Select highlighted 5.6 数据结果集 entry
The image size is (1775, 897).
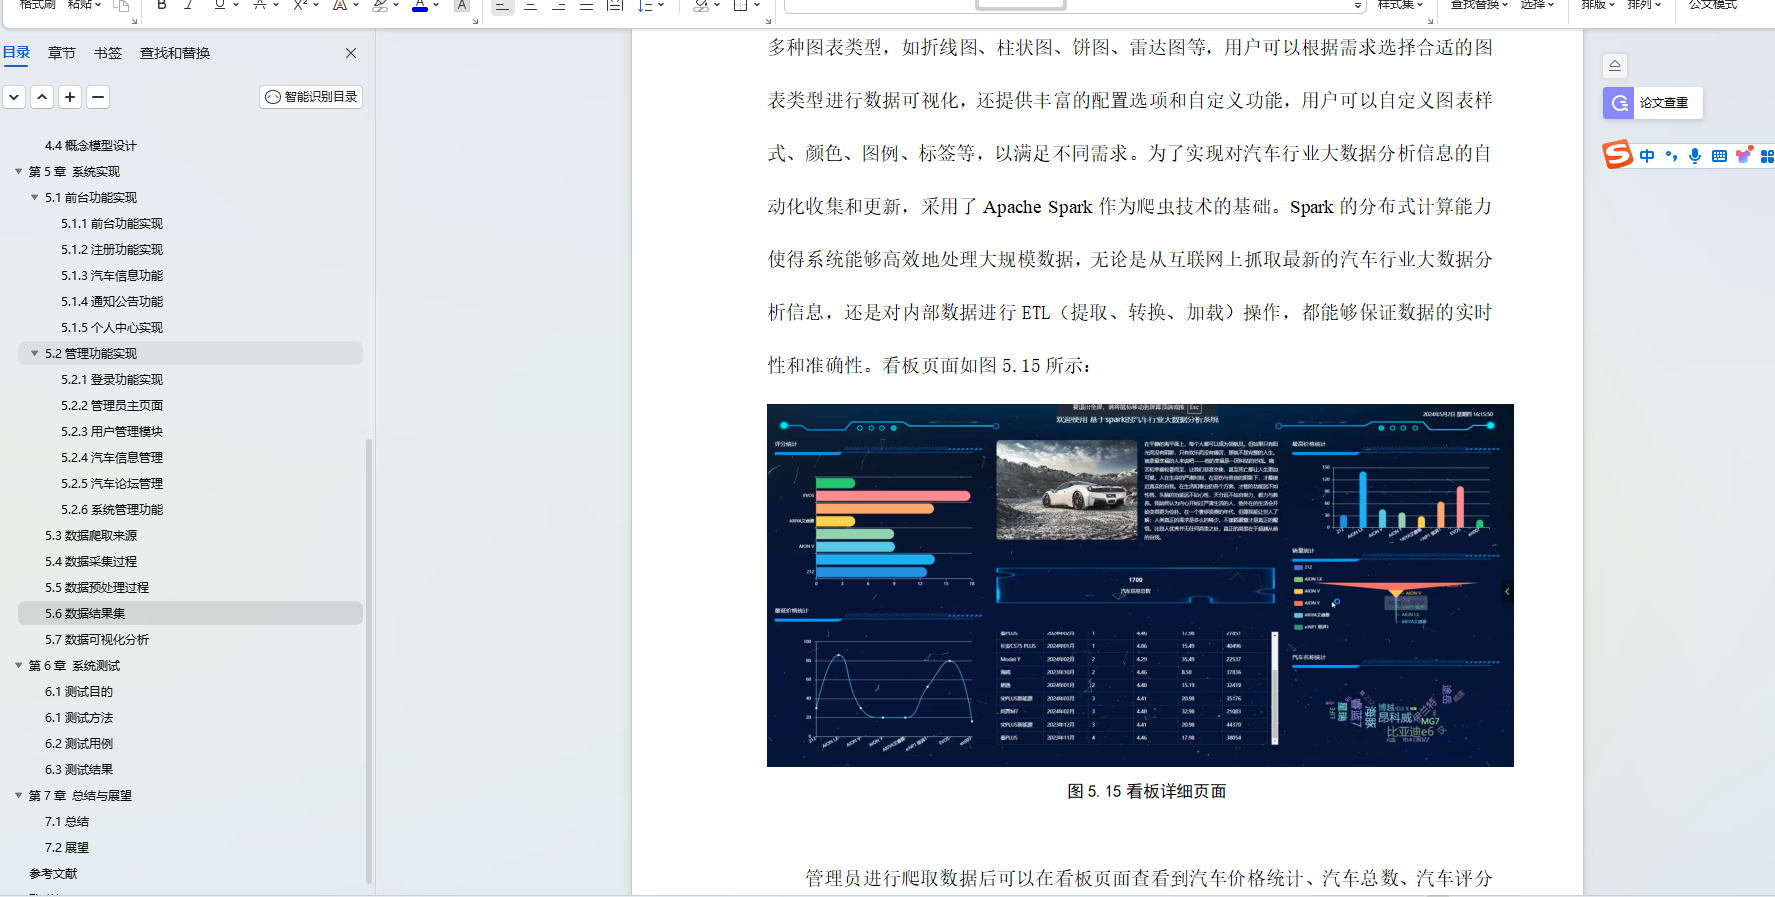coord(190,614)
